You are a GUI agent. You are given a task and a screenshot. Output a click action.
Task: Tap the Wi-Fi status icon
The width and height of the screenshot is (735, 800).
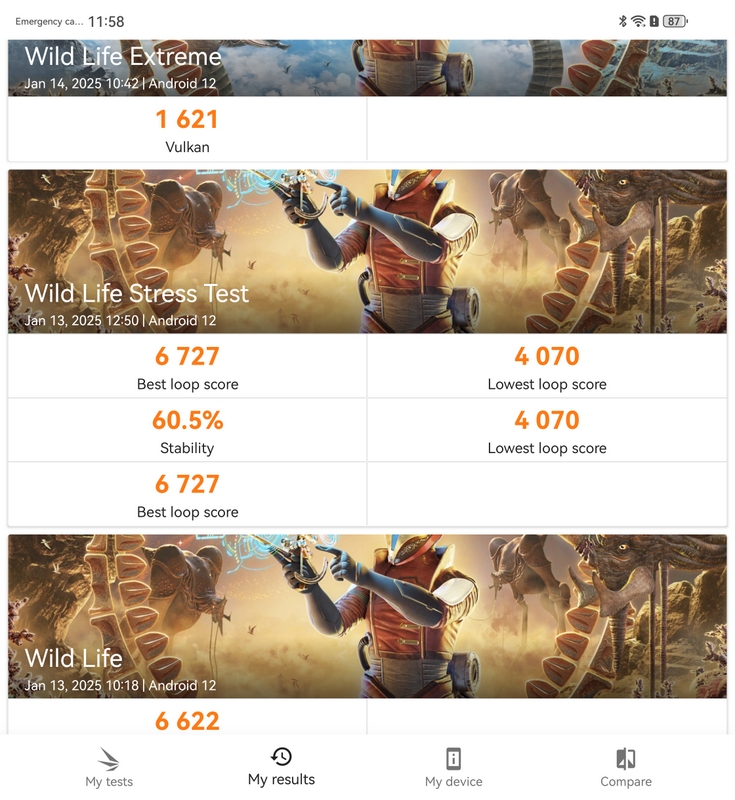637,21
